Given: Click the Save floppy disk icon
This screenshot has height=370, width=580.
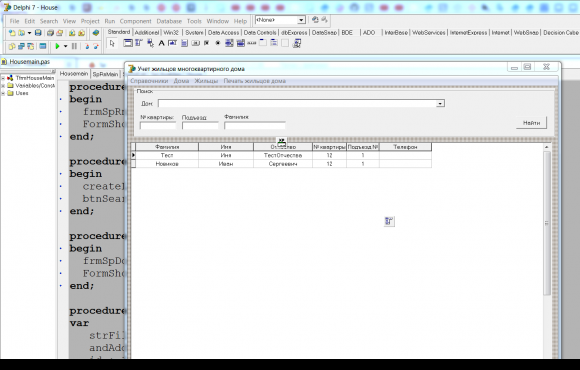Looking at the screenshot, I should tap(38, 33).
